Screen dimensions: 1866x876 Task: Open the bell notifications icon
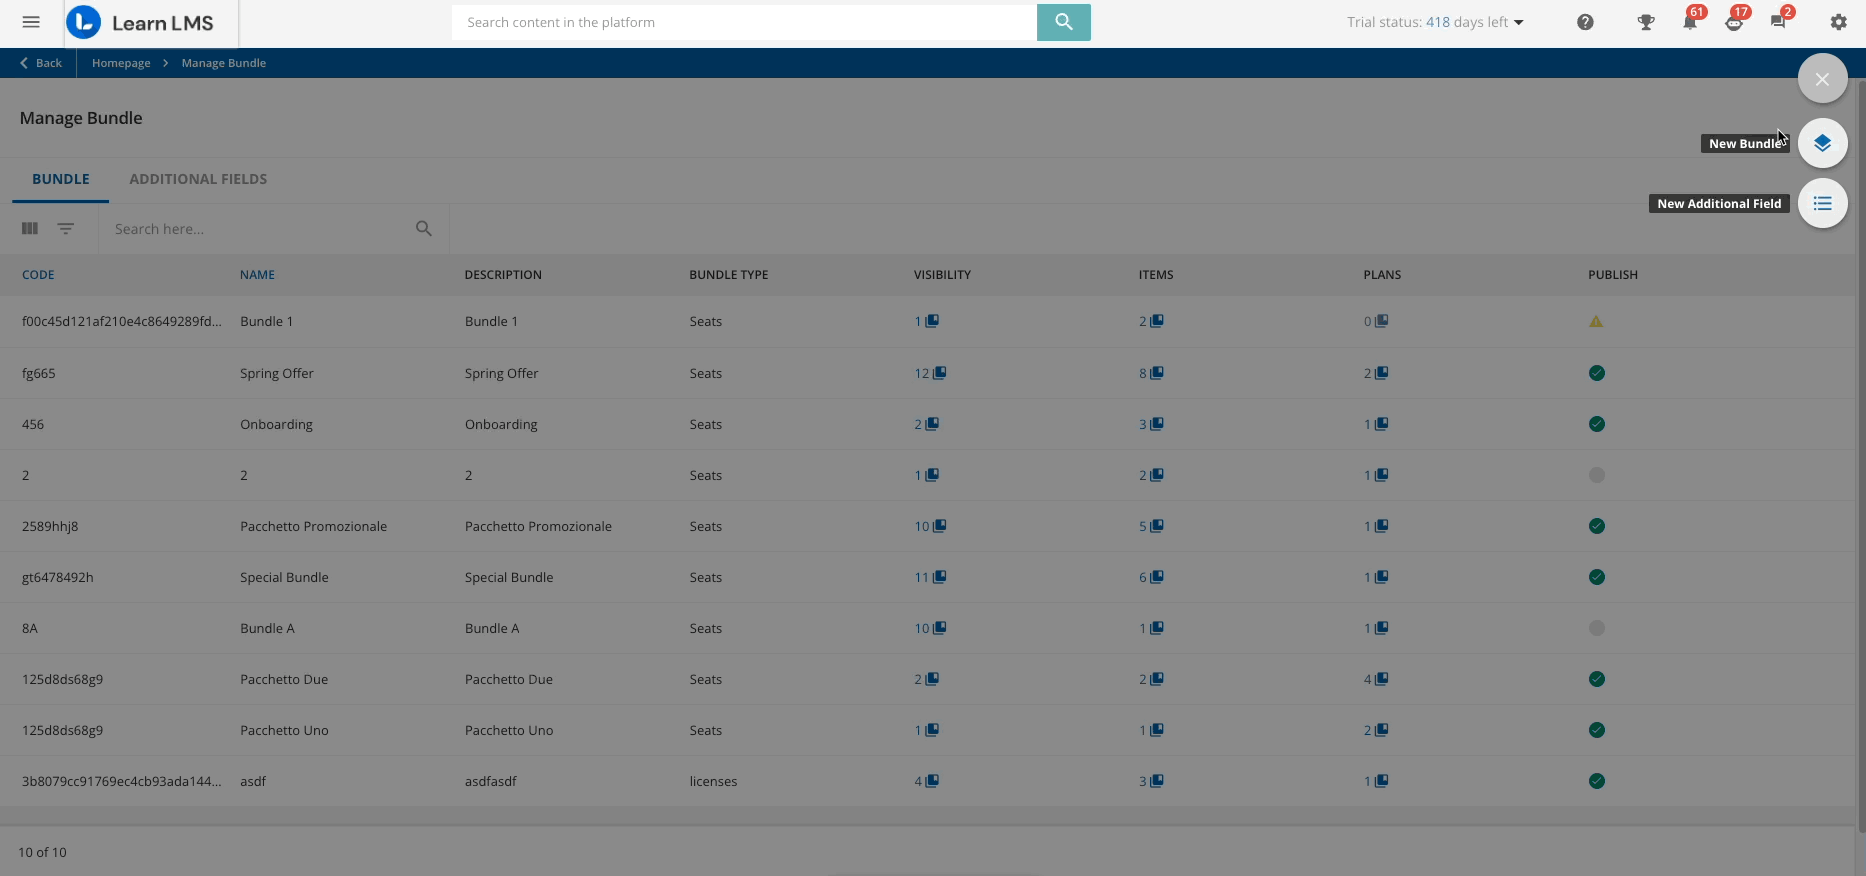coord(1690,22)
